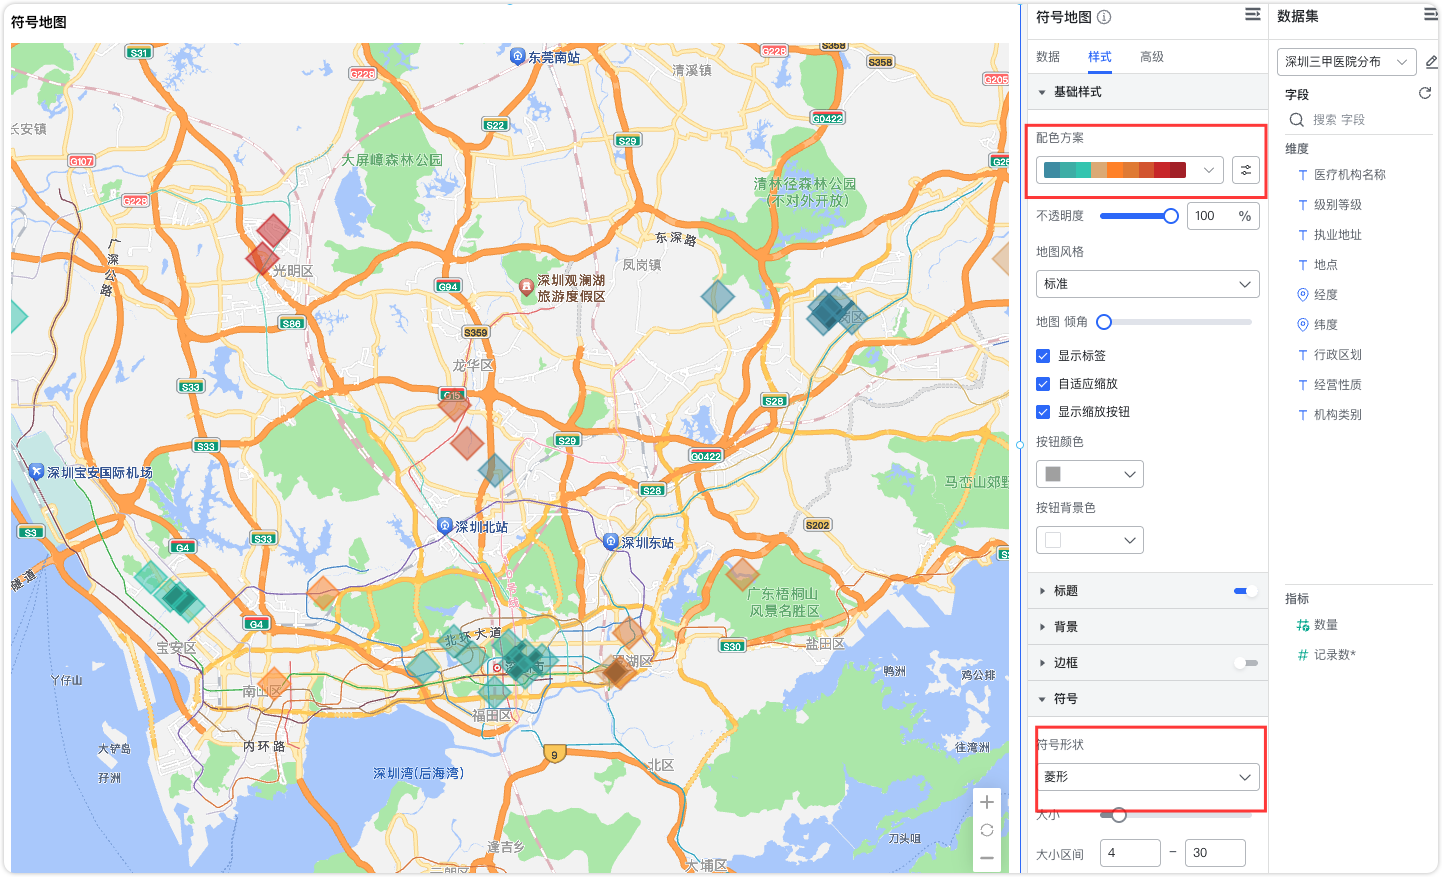Switch to the 高级 tab
The width and height of the screenshot is (1442, 877).
tap(1151, 57)
